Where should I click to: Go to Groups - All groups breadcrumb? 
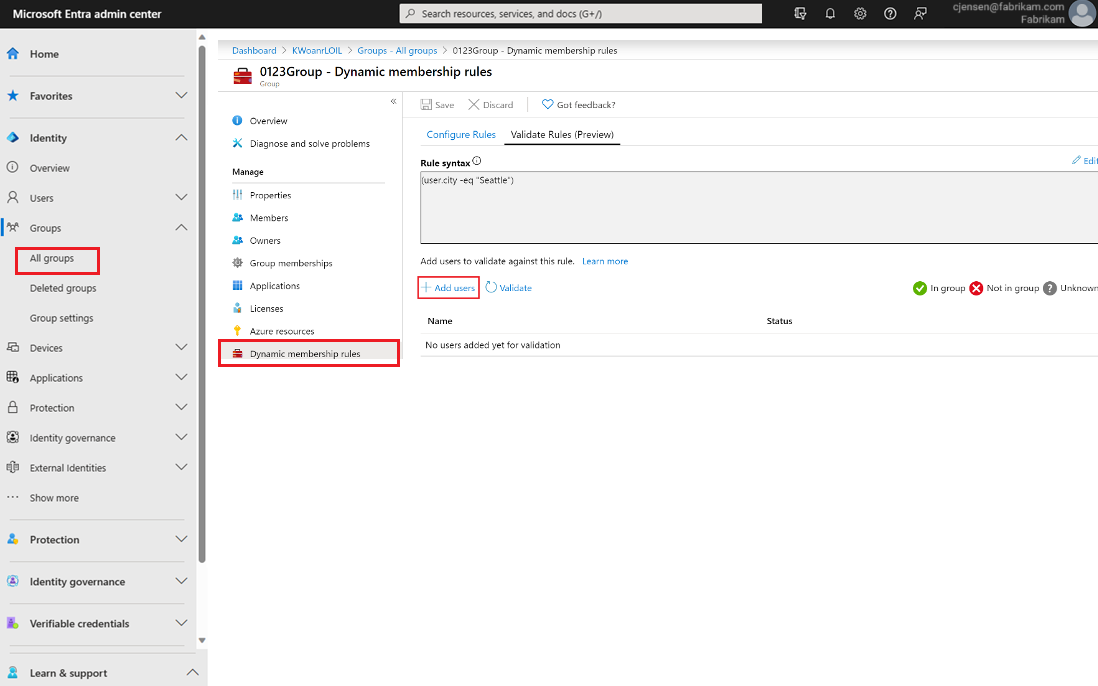[397, 50]
